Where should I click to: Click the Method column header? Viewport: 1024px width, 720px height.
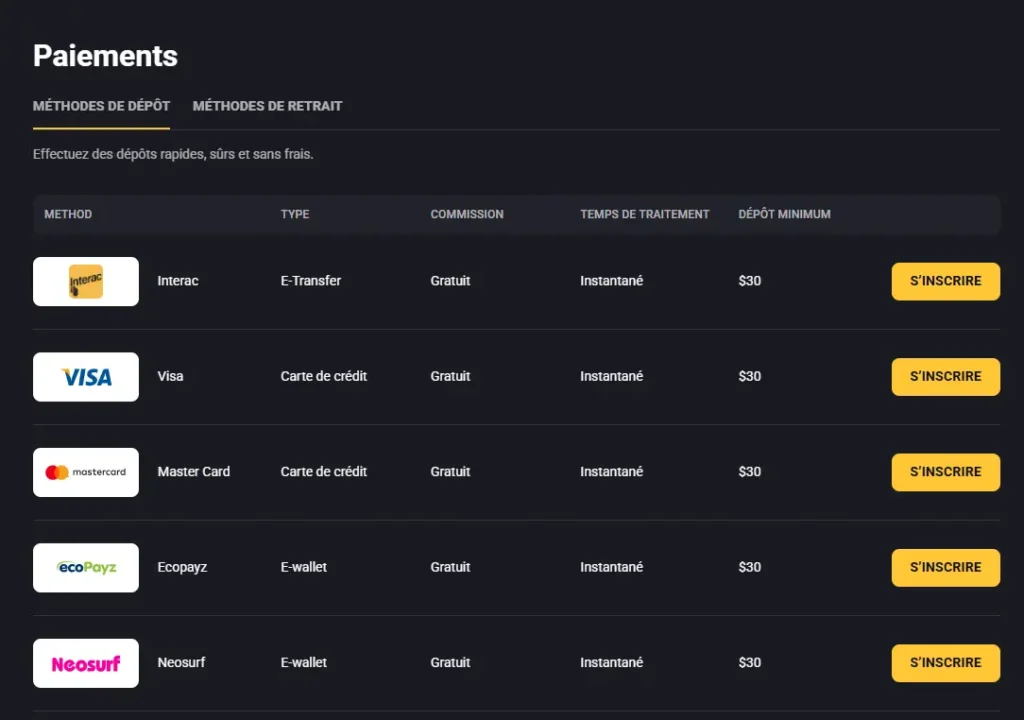68,214
